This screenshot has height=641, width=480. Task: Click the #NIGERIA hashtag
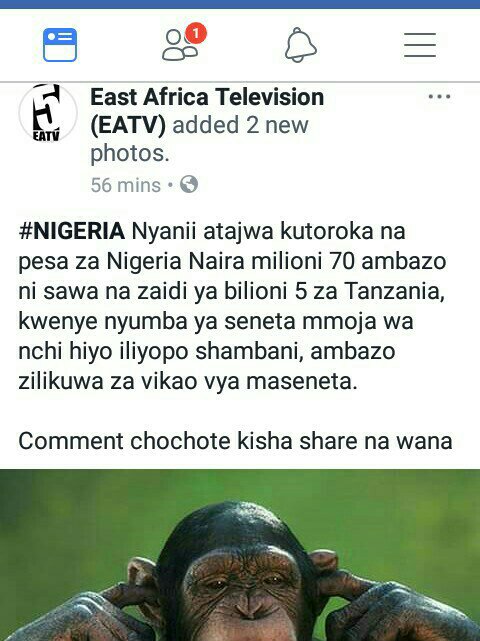[72, 231]
